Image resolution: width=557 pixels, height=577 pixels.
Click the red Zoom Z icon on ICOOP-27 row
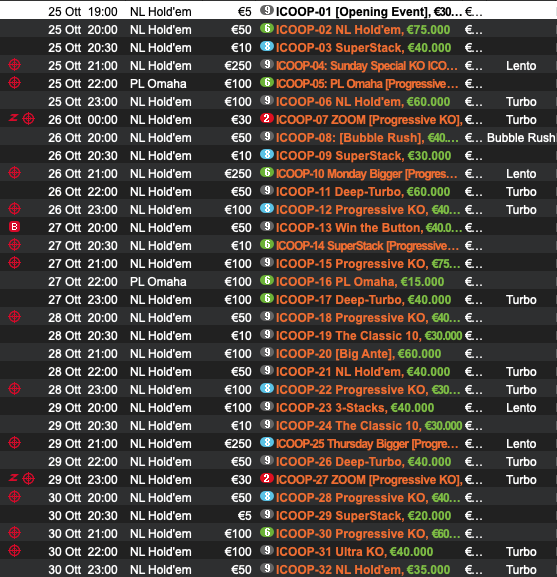point(13,478)
